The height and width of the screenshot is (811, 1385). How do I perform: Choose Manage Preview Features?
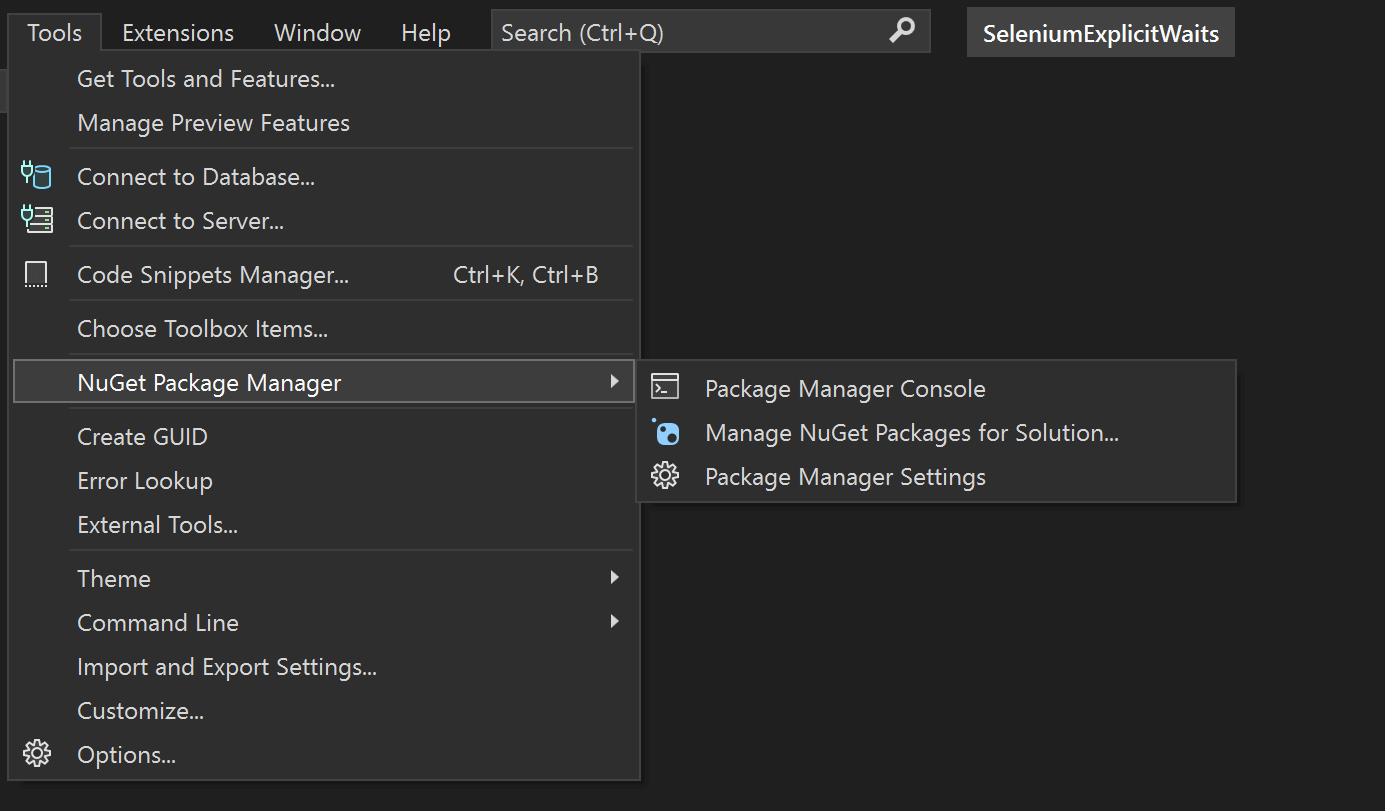(213, 123)
